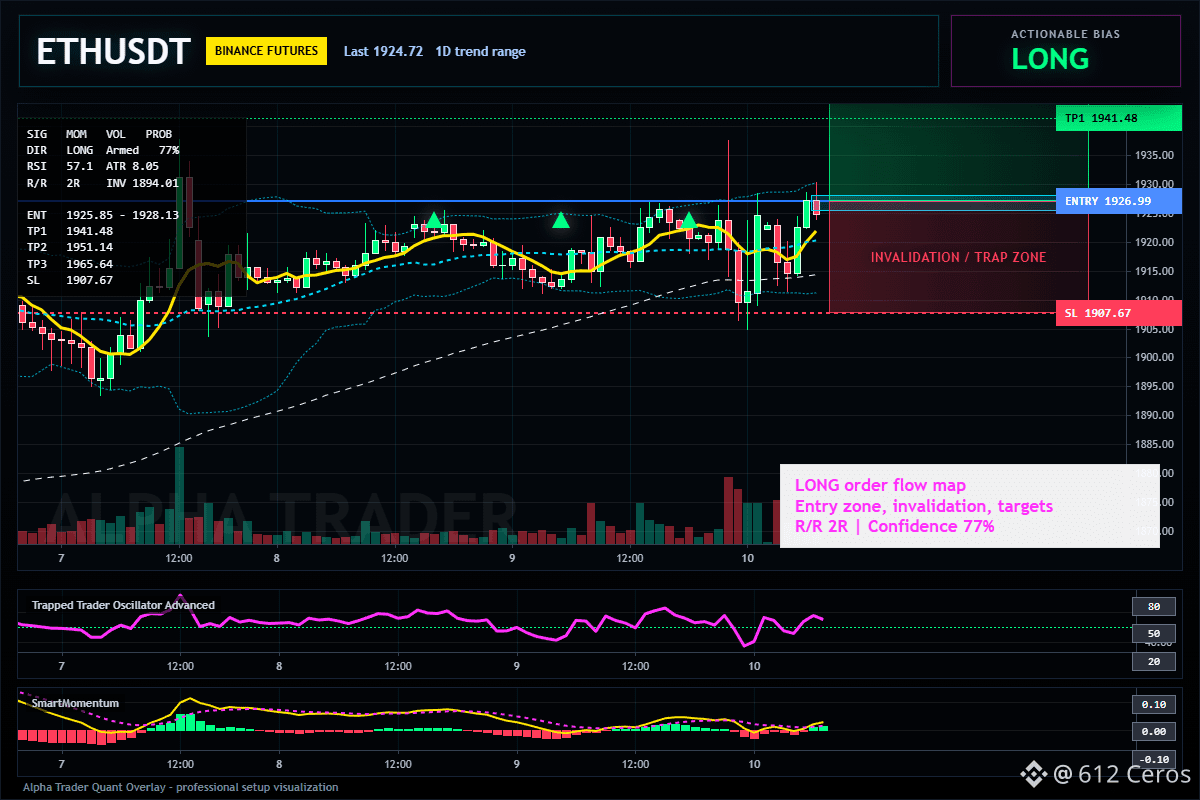The image size is (1200, 800).
Task: Click the 1935.00 price axis label
Action: [x=1154, y=155]
